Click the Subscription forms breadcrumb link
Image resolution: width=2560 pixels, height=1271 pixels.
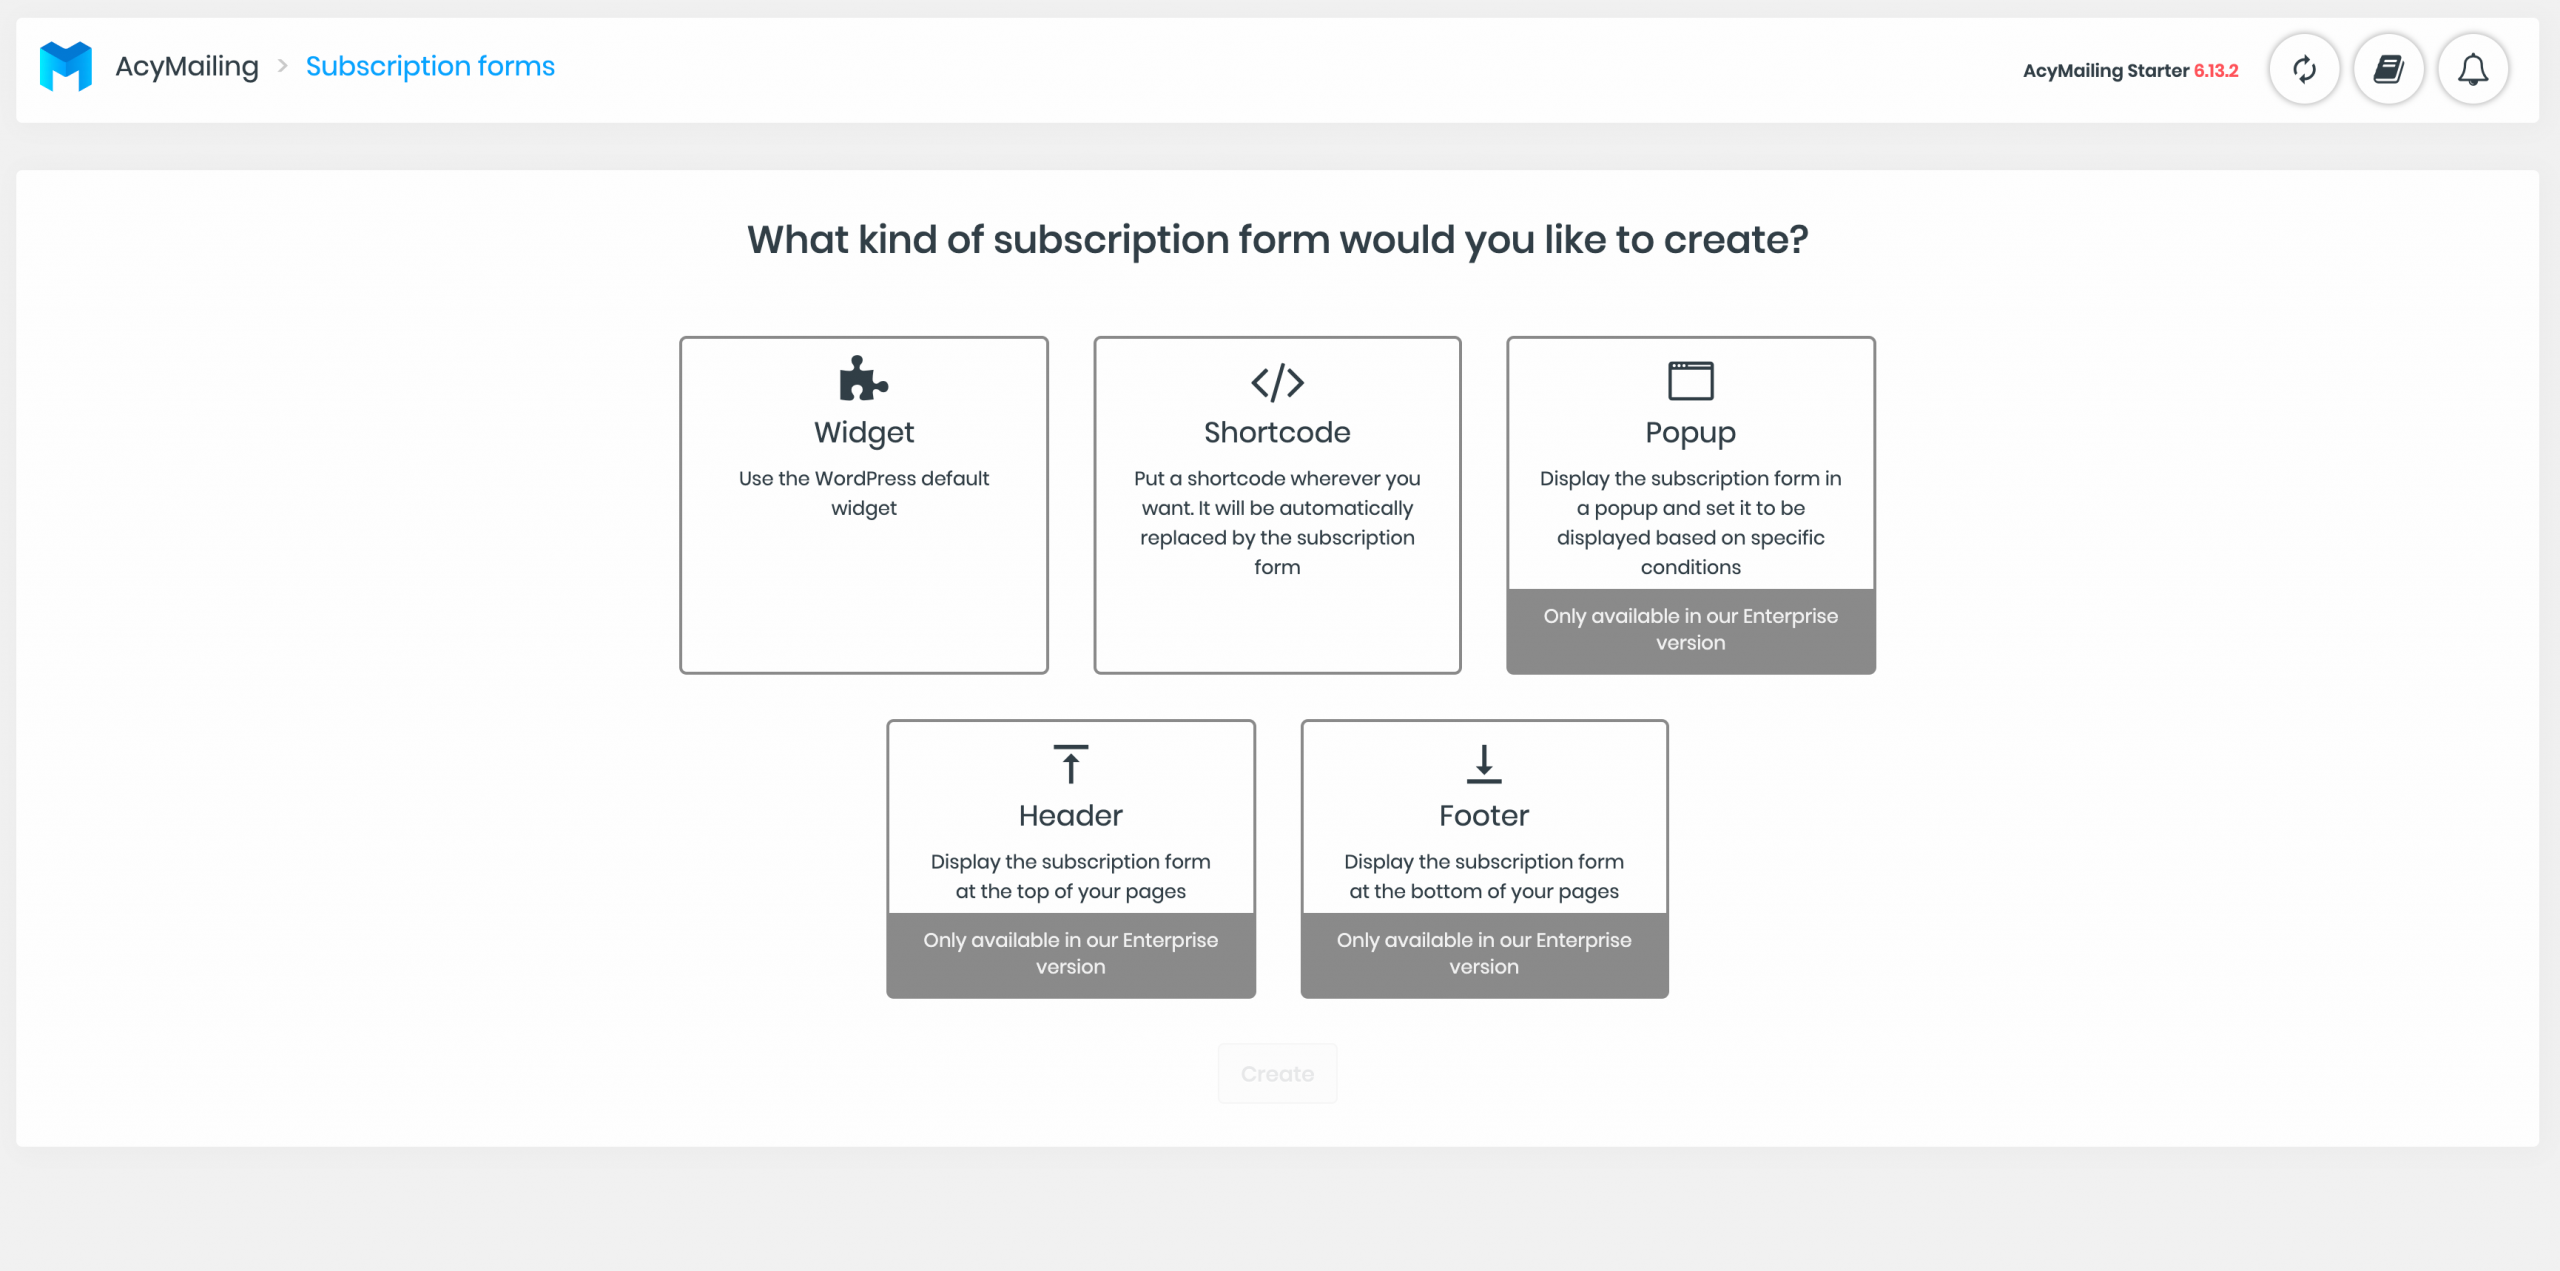pyautogui.click(x=433, y=67)
